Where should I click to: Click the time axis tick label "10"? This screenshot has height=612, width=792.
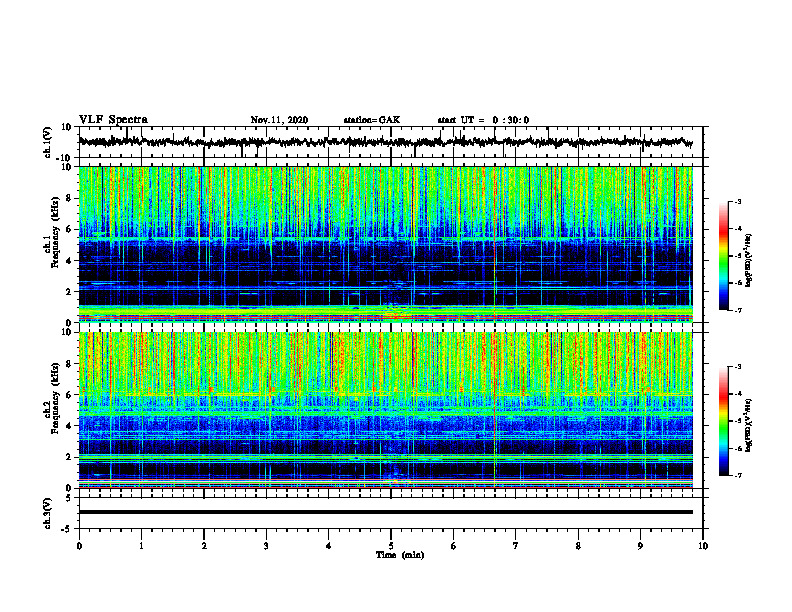tap(703, 546)
